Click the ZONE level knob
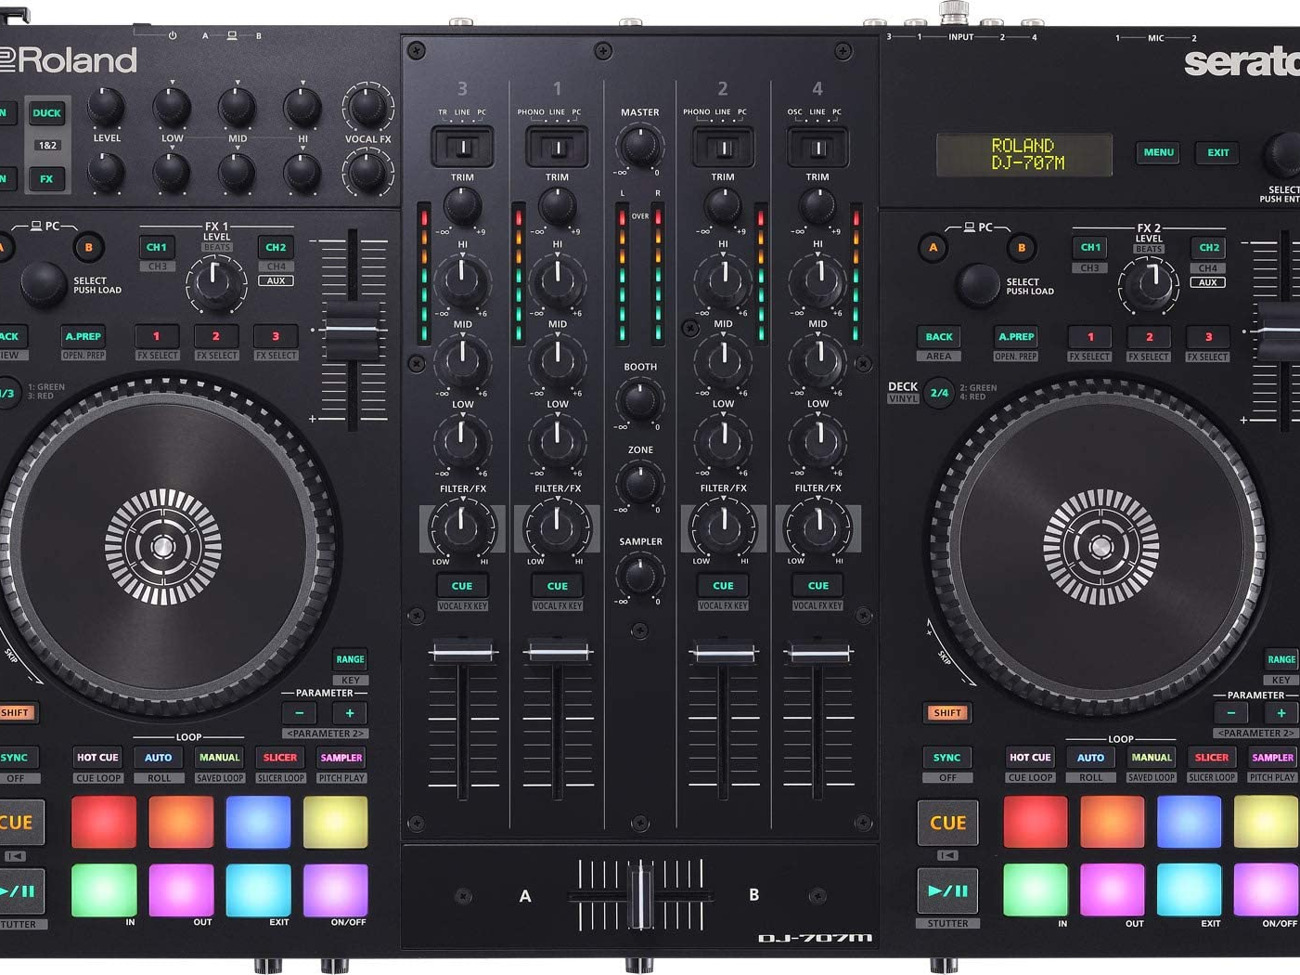Screen dimensions: 1300x975 coord(639,484)
